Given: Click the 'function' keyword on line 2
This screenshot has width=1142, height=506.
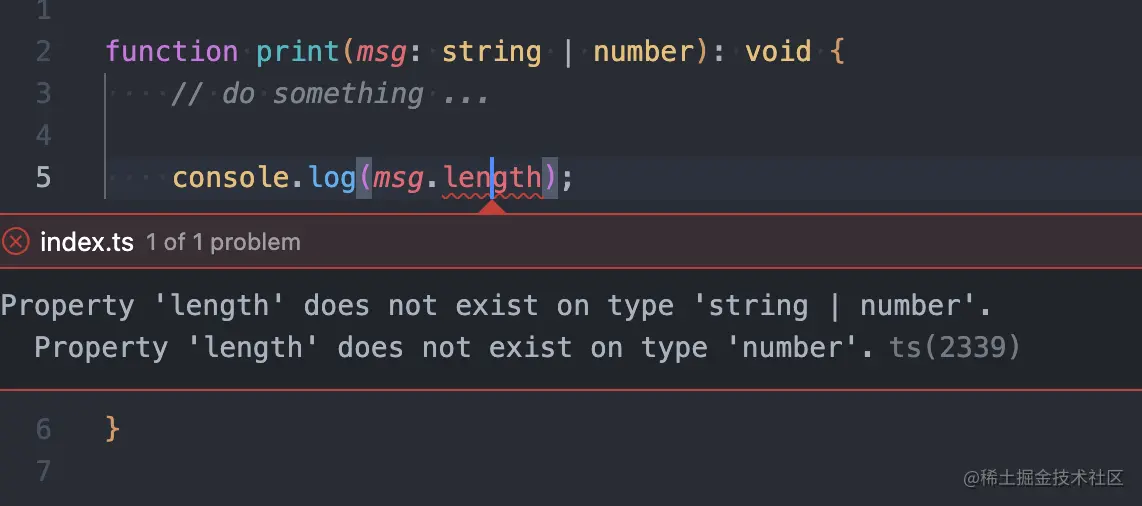Looking at the screenshot, I should click(x=172, y=52).
